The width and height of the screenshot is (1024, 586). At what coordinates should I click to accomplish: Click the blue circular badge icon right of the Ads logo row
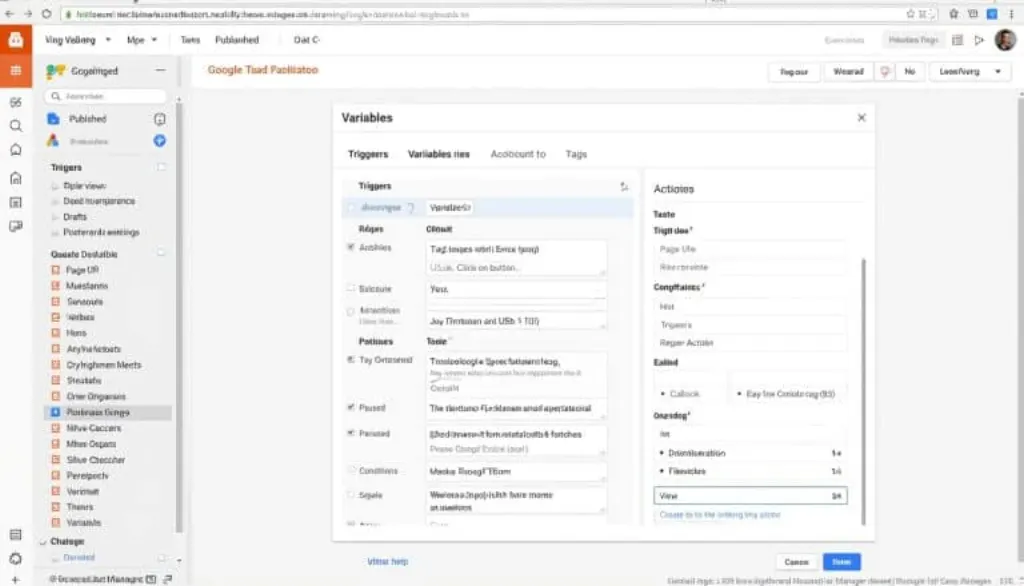pyautogui.click(x=159, y=140)
